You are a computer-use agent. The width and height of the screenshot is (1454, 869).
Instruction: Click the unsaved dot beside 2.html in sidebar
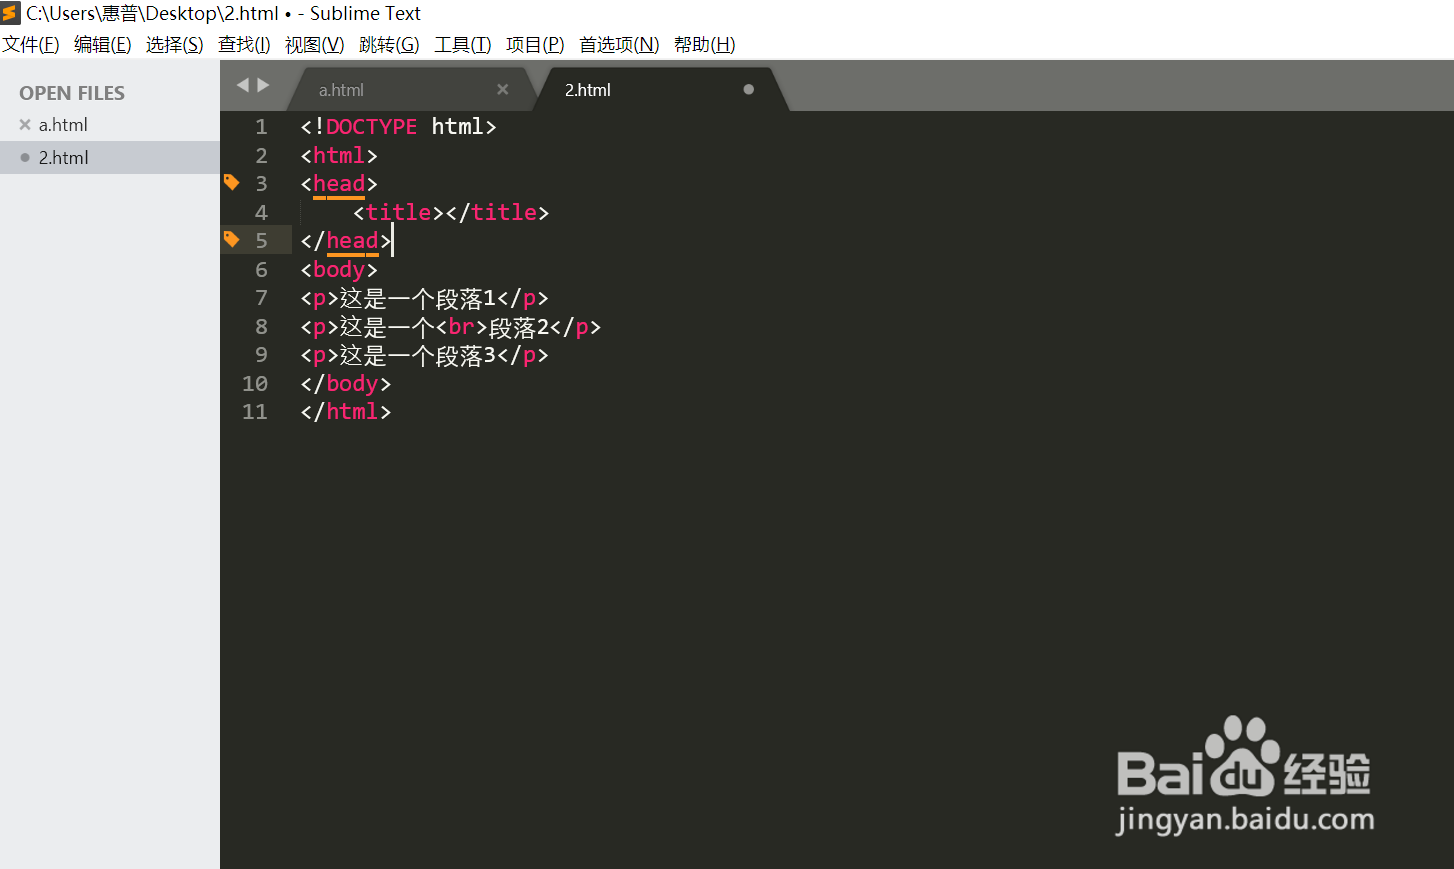pos(25,157)
